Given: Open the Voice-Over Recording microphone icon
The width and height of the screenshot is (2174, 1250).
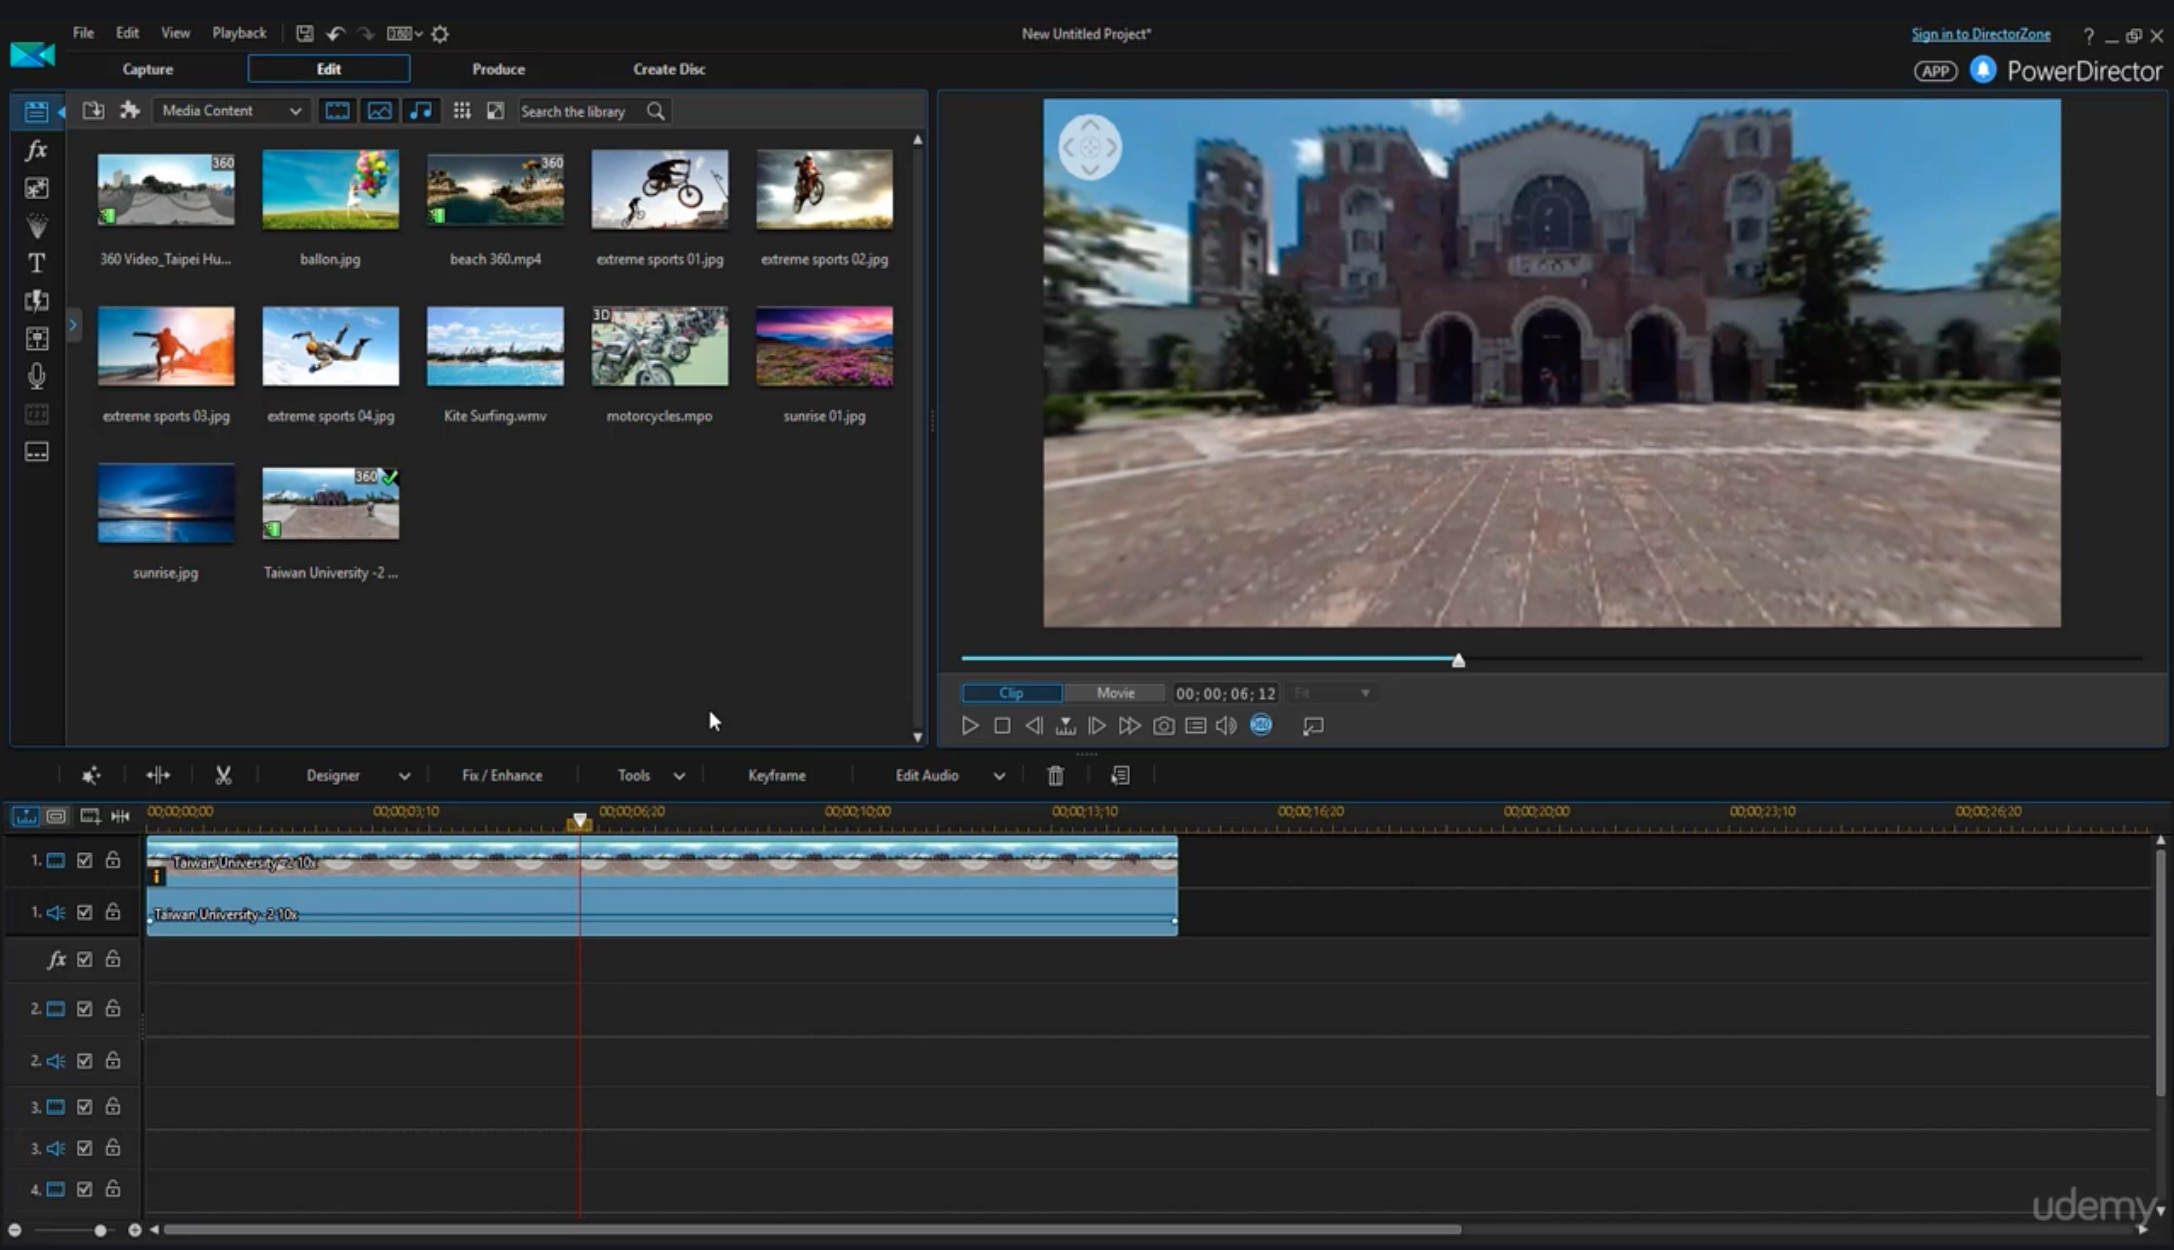Looking at the screenshot, I should 36,376.
